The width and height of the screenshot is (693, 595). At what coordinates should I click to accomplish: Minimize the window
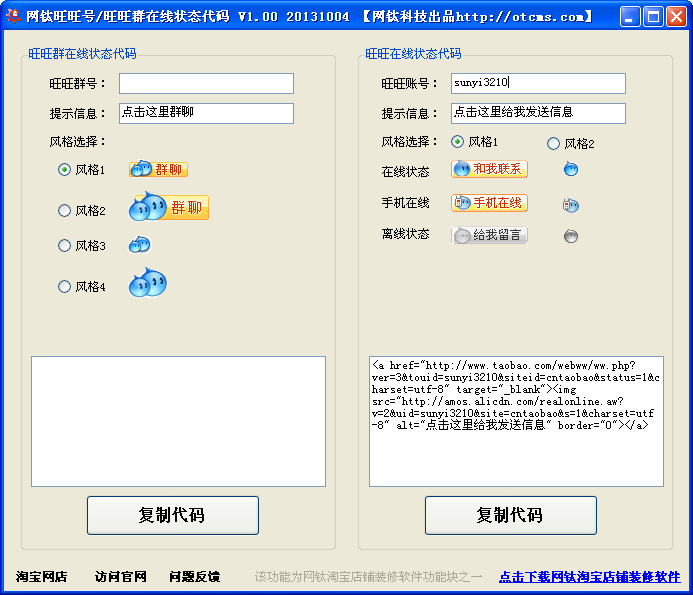pos(630,17)
